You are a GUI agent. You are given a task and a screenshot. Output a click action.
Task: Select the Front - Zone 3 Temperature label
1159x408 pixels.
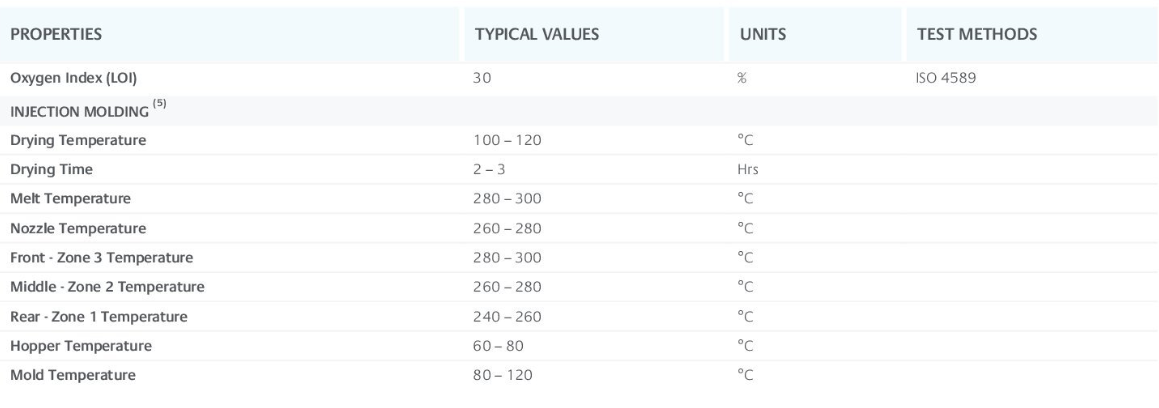101,258
